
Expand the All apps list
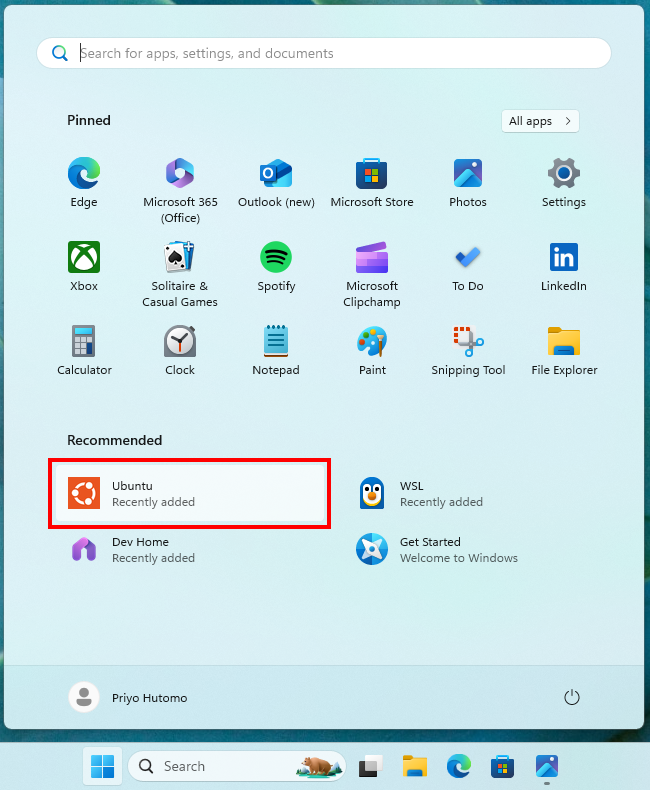pos(540,121)
